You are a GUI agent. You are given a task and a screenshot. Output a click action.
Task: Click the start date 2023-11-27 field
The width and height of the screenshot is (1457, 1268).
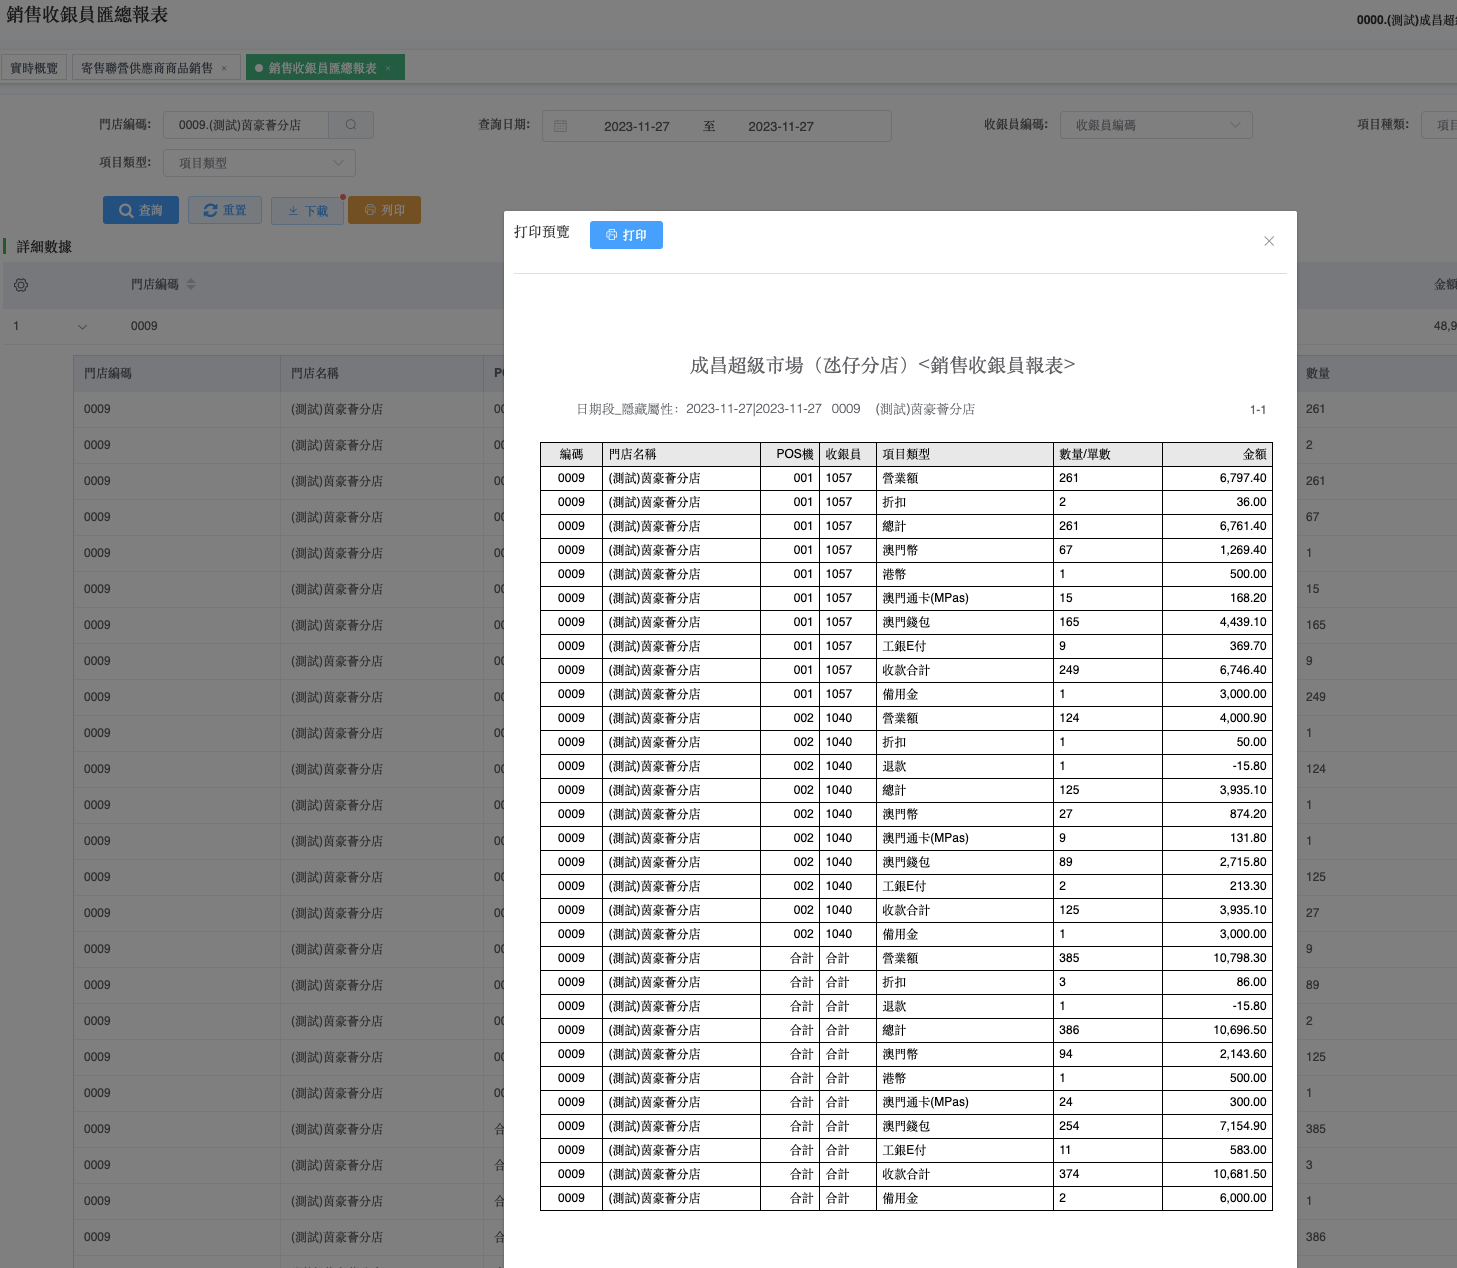[x=636, y=126]
